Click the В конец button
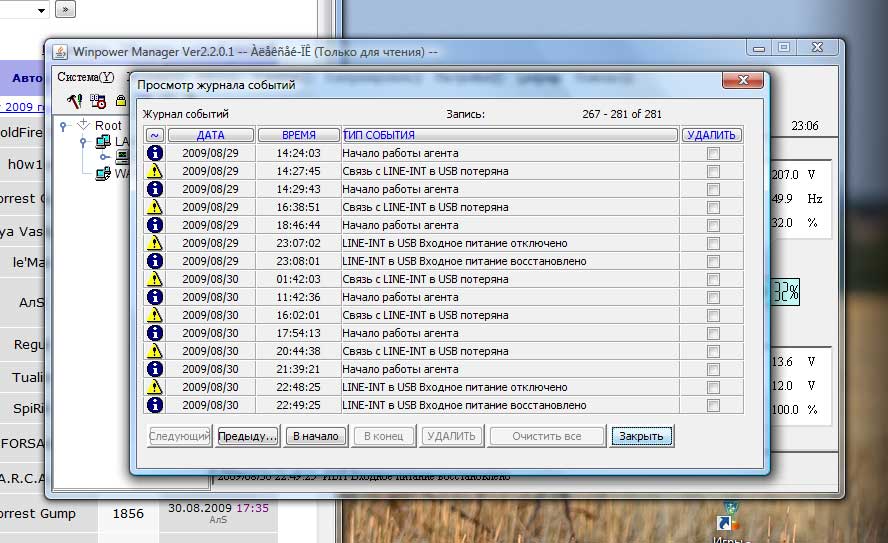Screen dimensions: 888x543 click(x=383, y=436)
